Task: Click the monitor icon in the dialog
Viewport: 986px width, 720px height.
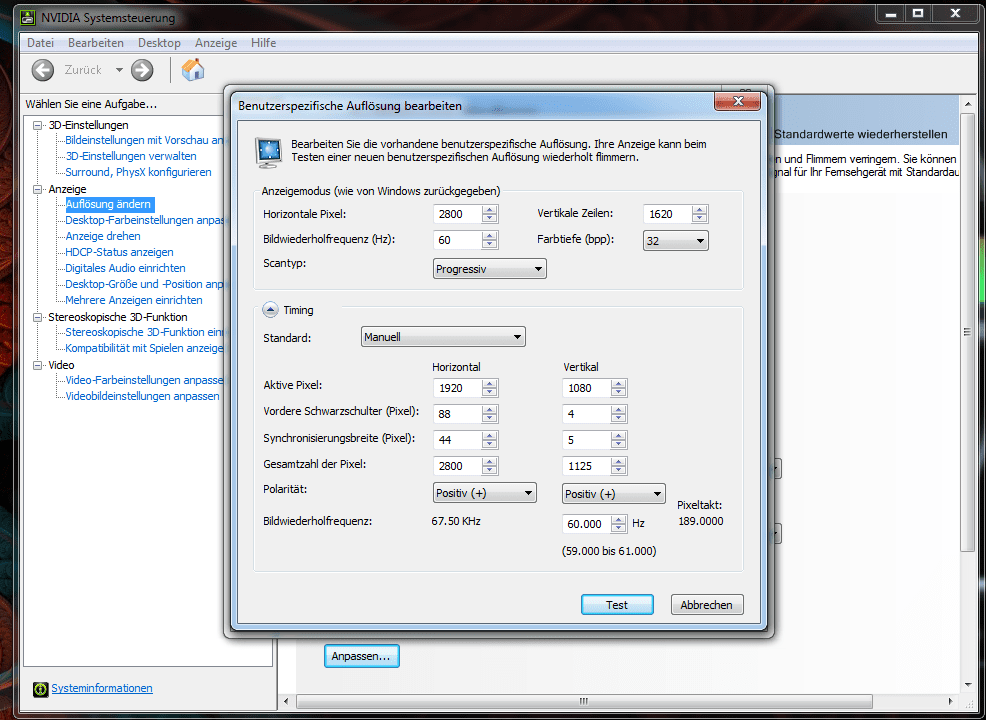Action: click(269, 153)
